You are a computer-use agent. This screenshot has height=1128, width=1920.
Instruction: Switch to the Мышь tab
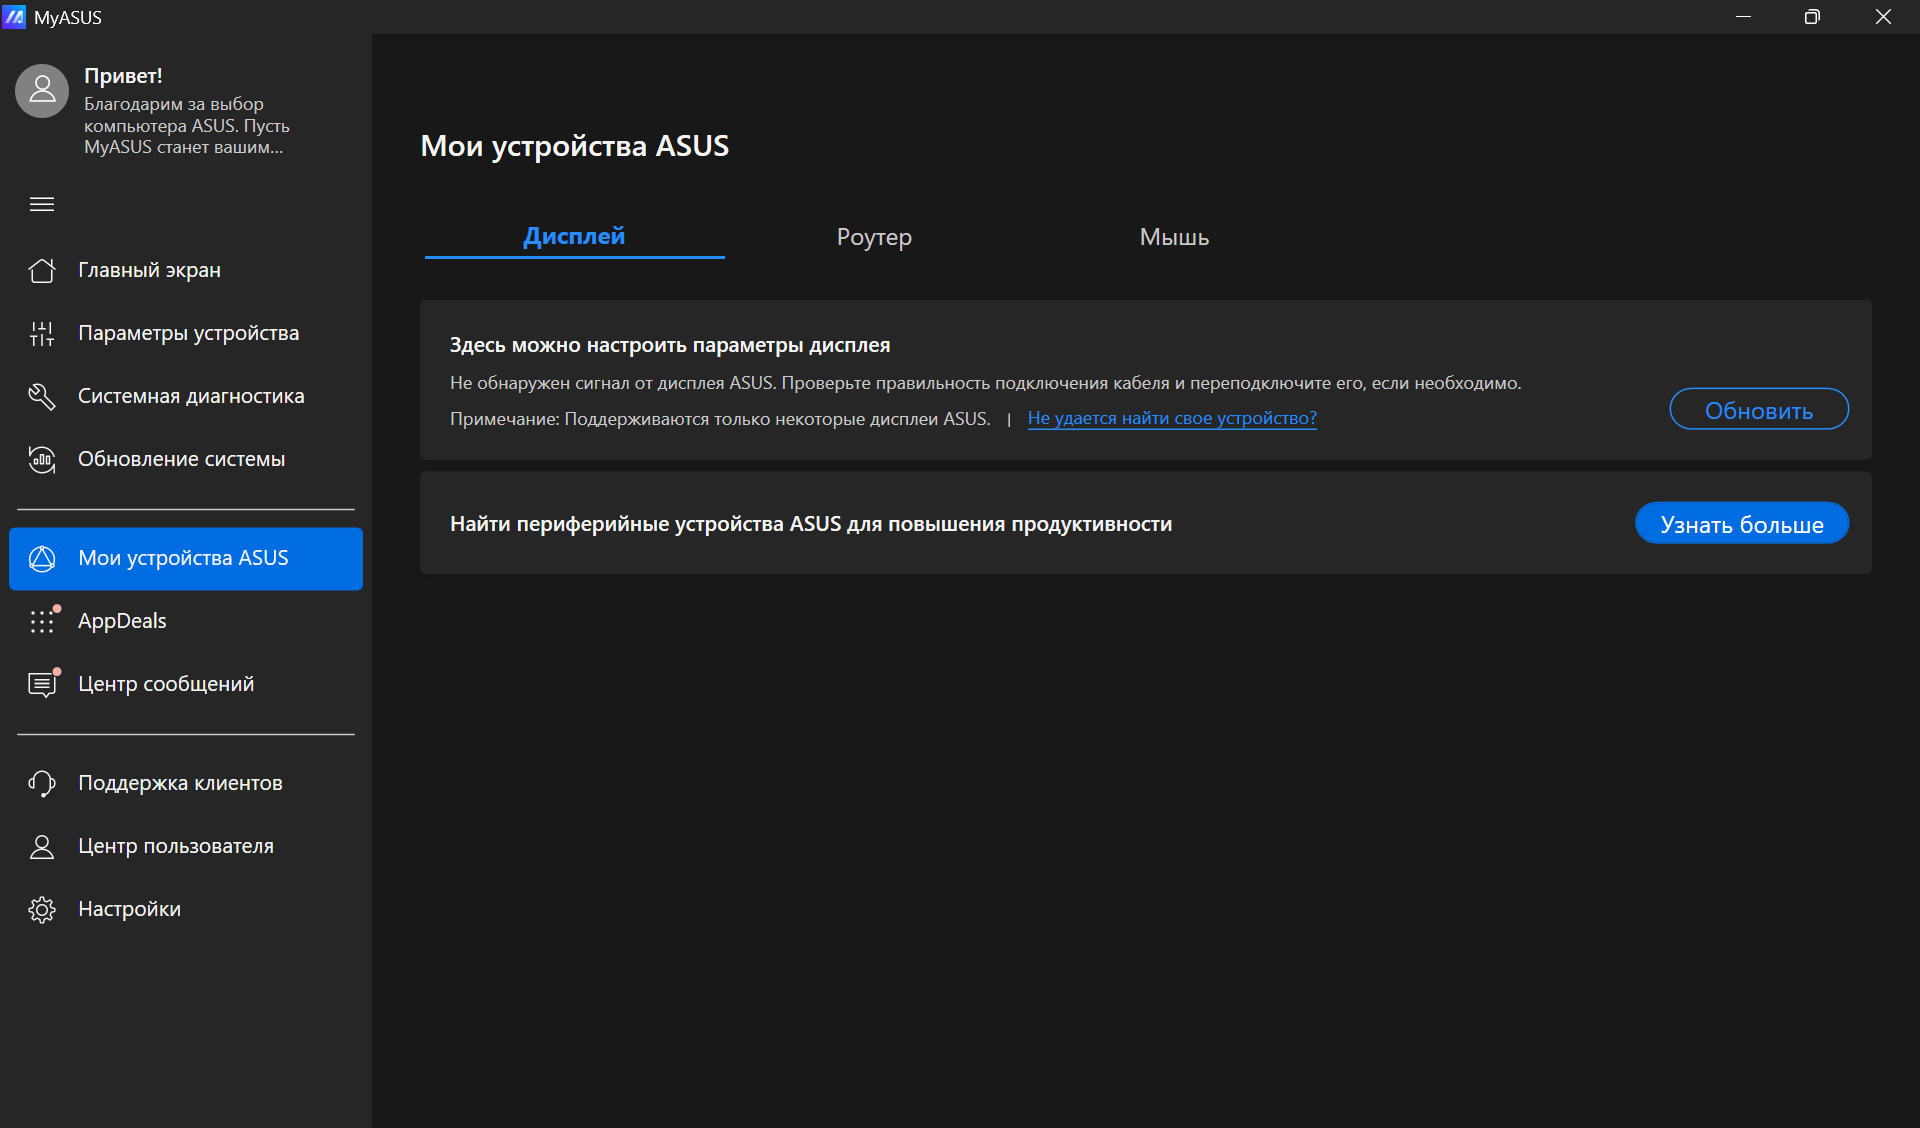(x=1174, y=237)
